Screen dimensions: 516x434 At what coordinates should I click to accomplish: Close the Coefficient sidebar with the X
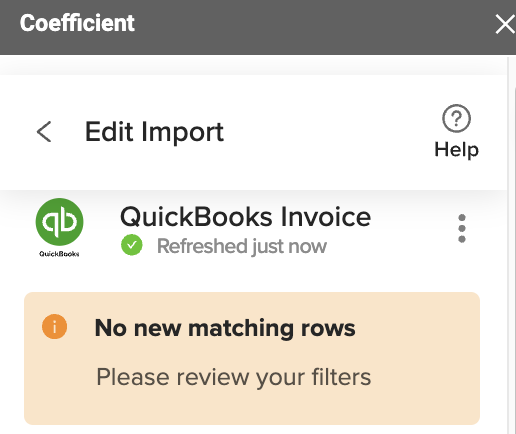pos(505,24)
